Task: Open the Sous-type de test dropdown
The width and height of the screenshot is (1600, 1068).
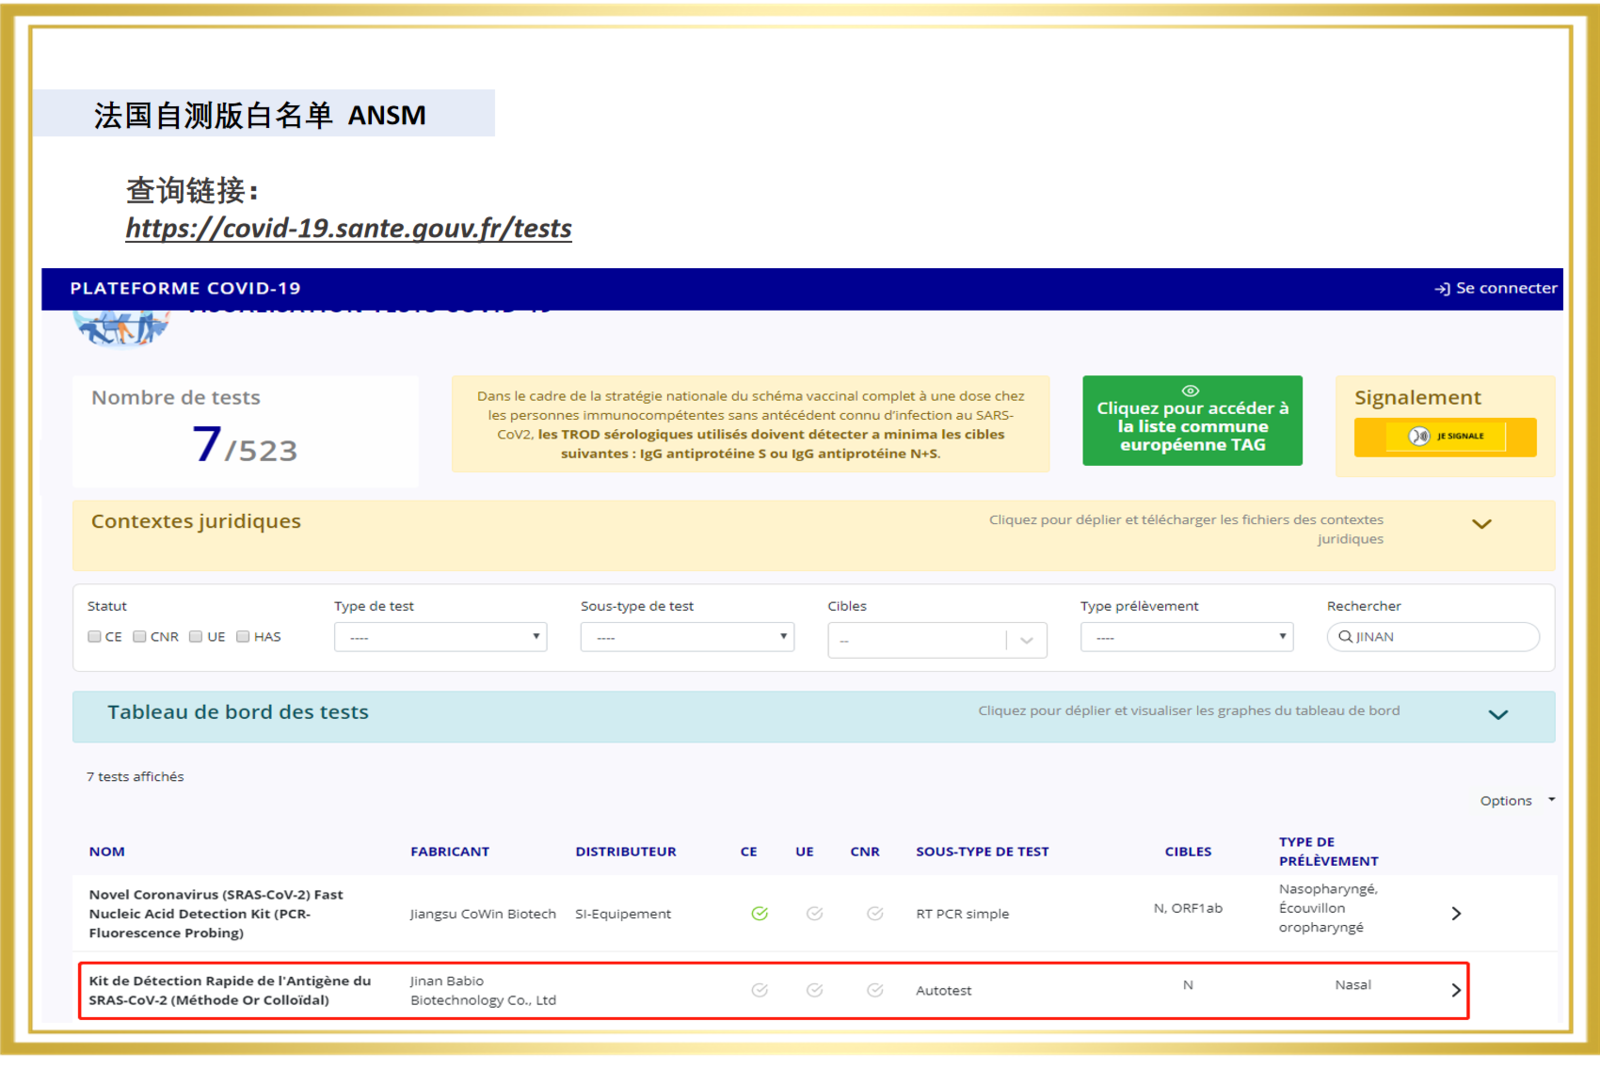Action: coord(687,636)
